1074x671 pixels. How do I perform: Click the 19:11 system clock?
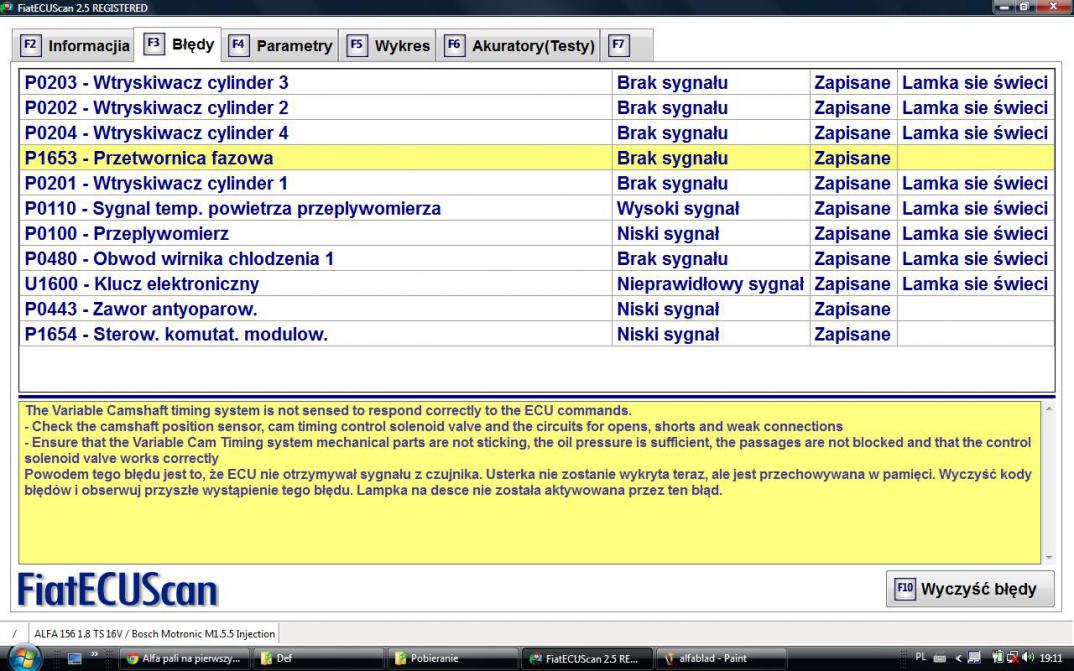(1051, 658)
